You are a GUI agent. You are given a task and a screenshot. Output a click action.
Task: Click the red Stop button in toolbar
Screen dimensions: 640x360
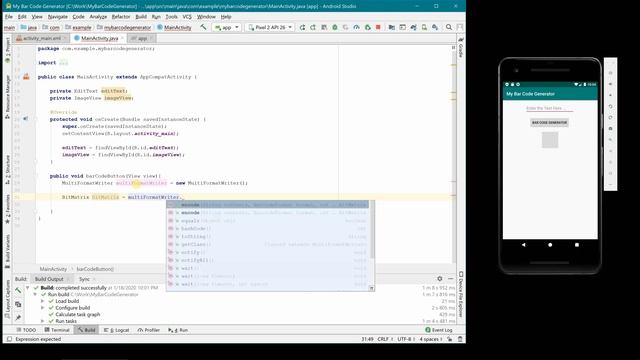tap(378, 27)
